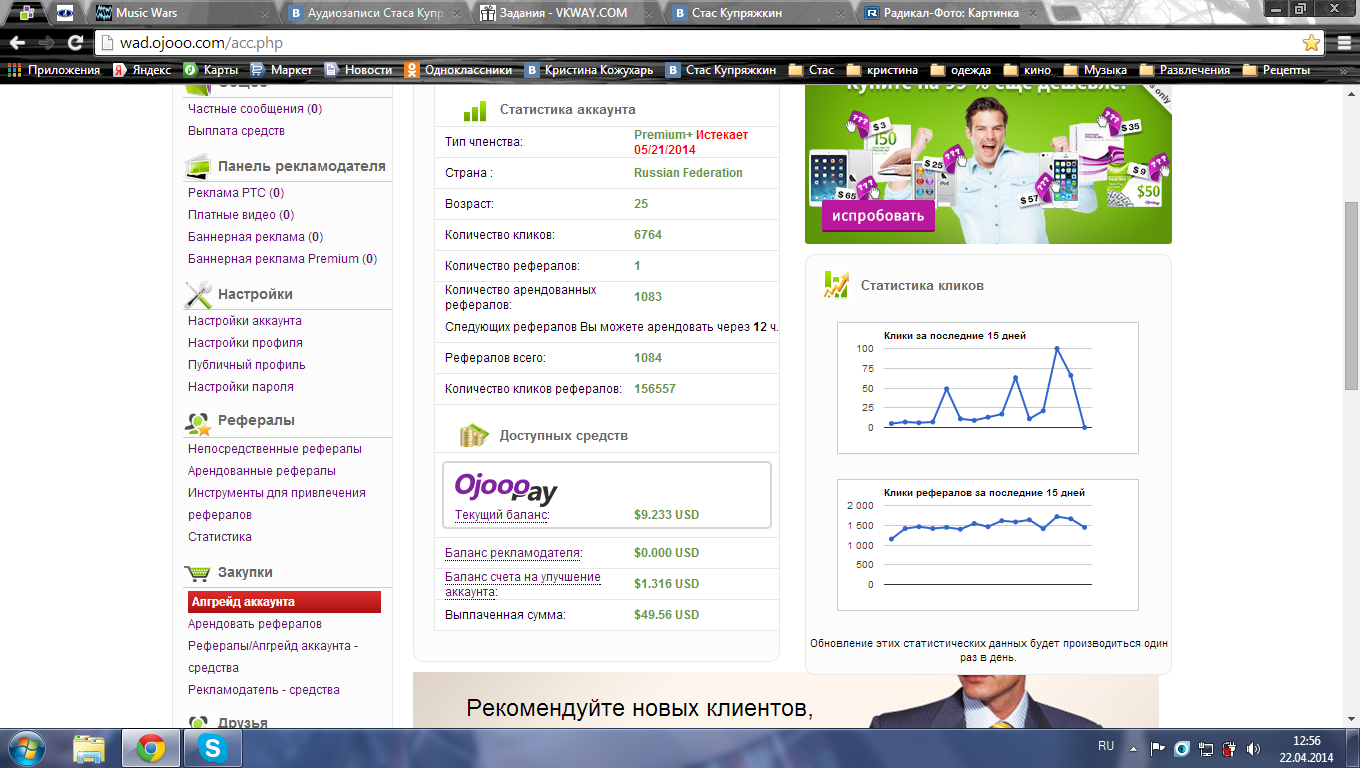Image resolution: width=1360 pixels, height=768 pixels.
Task: Bookmark this page with the star icon
Action: [x=1311, y=43]
